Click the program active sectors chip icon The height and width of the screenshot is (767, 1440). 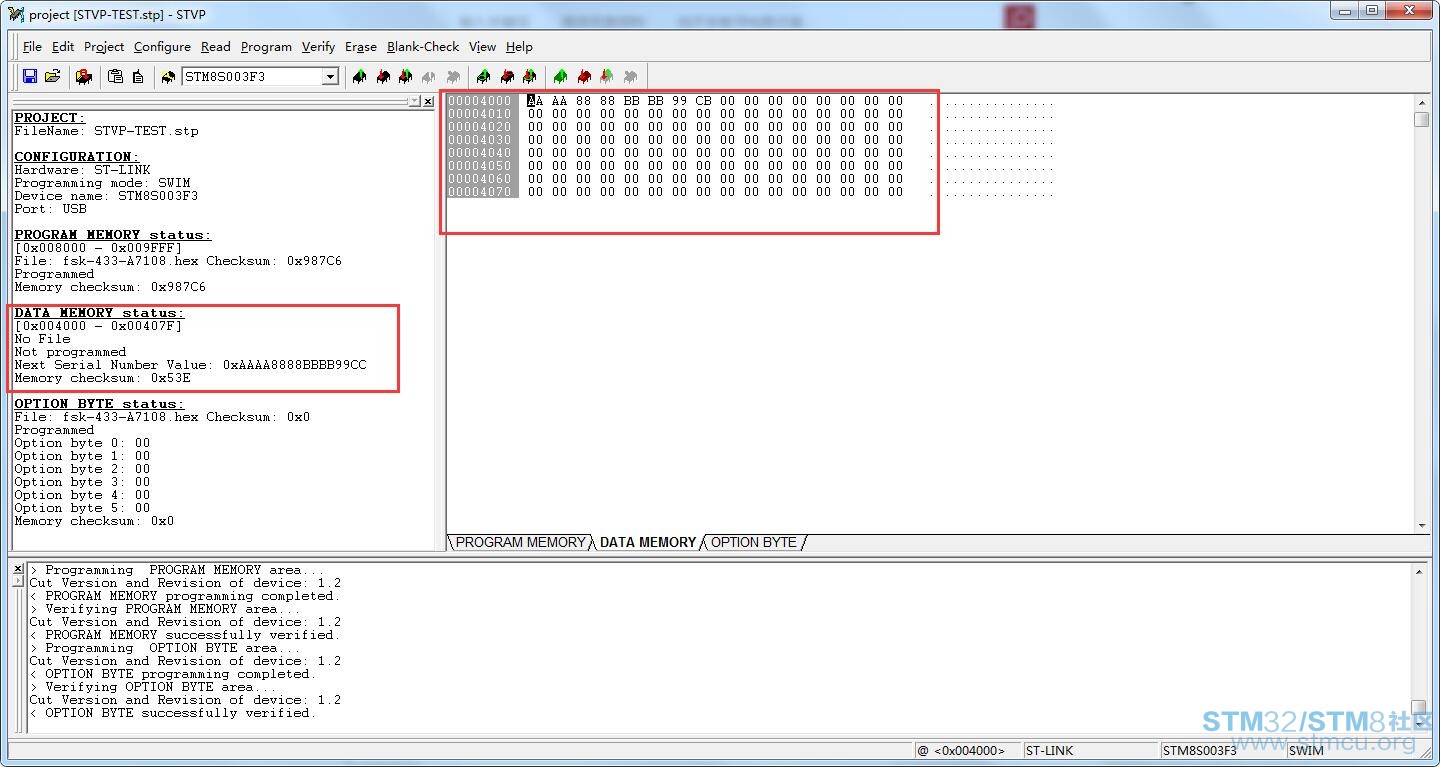[x=507, y=76]
